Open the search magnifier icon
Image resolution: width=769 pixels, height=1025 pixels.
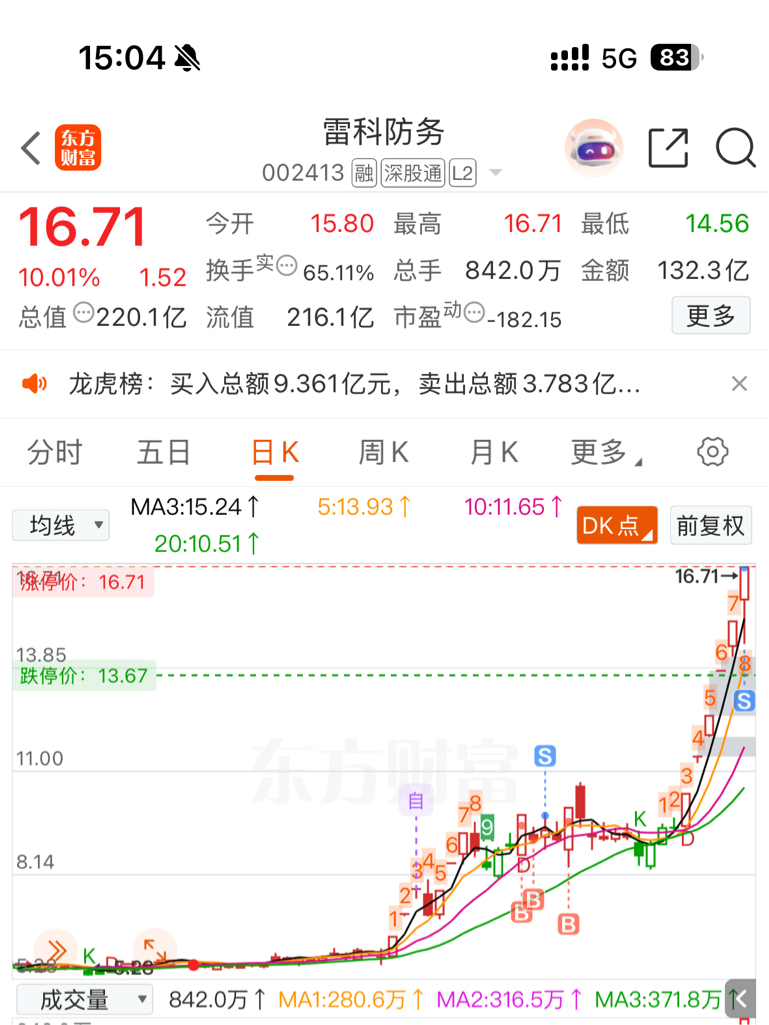coord(736,148)
